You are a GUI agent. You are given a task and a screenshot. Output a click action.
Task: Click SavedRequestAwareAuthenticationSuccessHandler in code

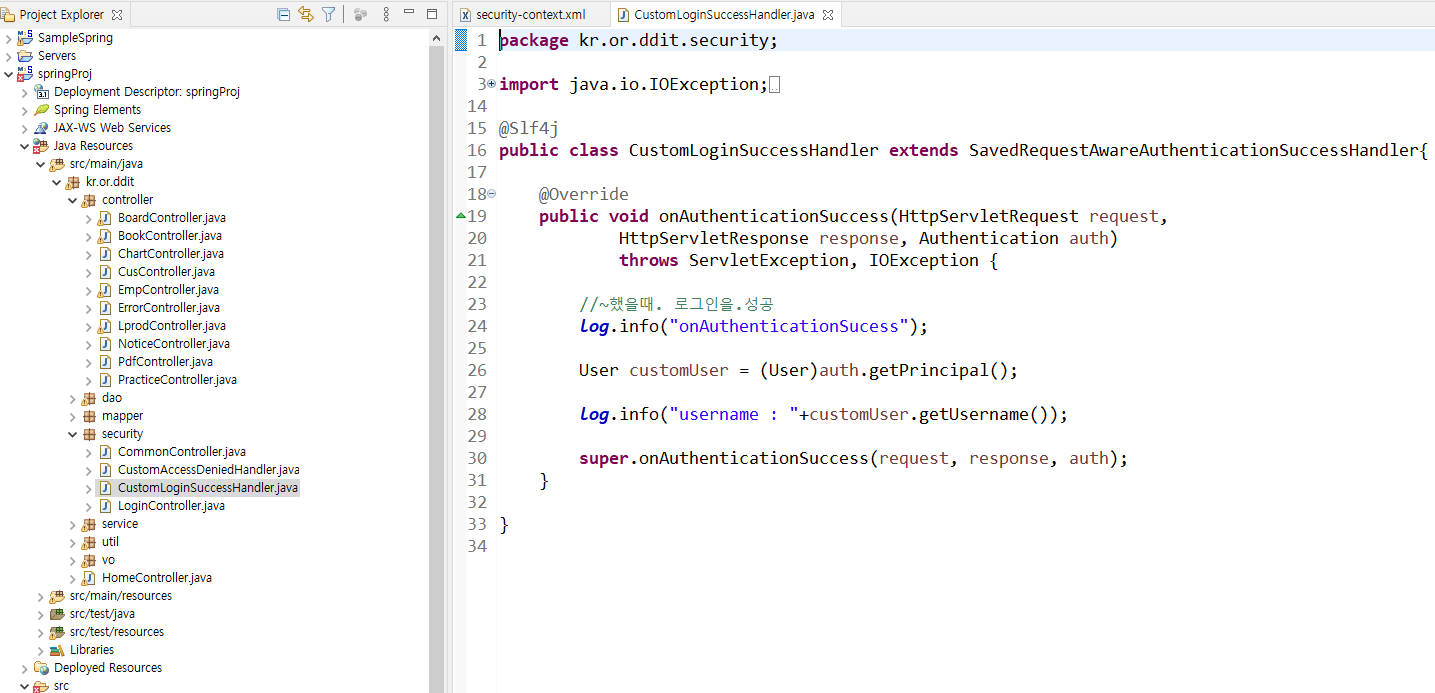point(1193,150)
